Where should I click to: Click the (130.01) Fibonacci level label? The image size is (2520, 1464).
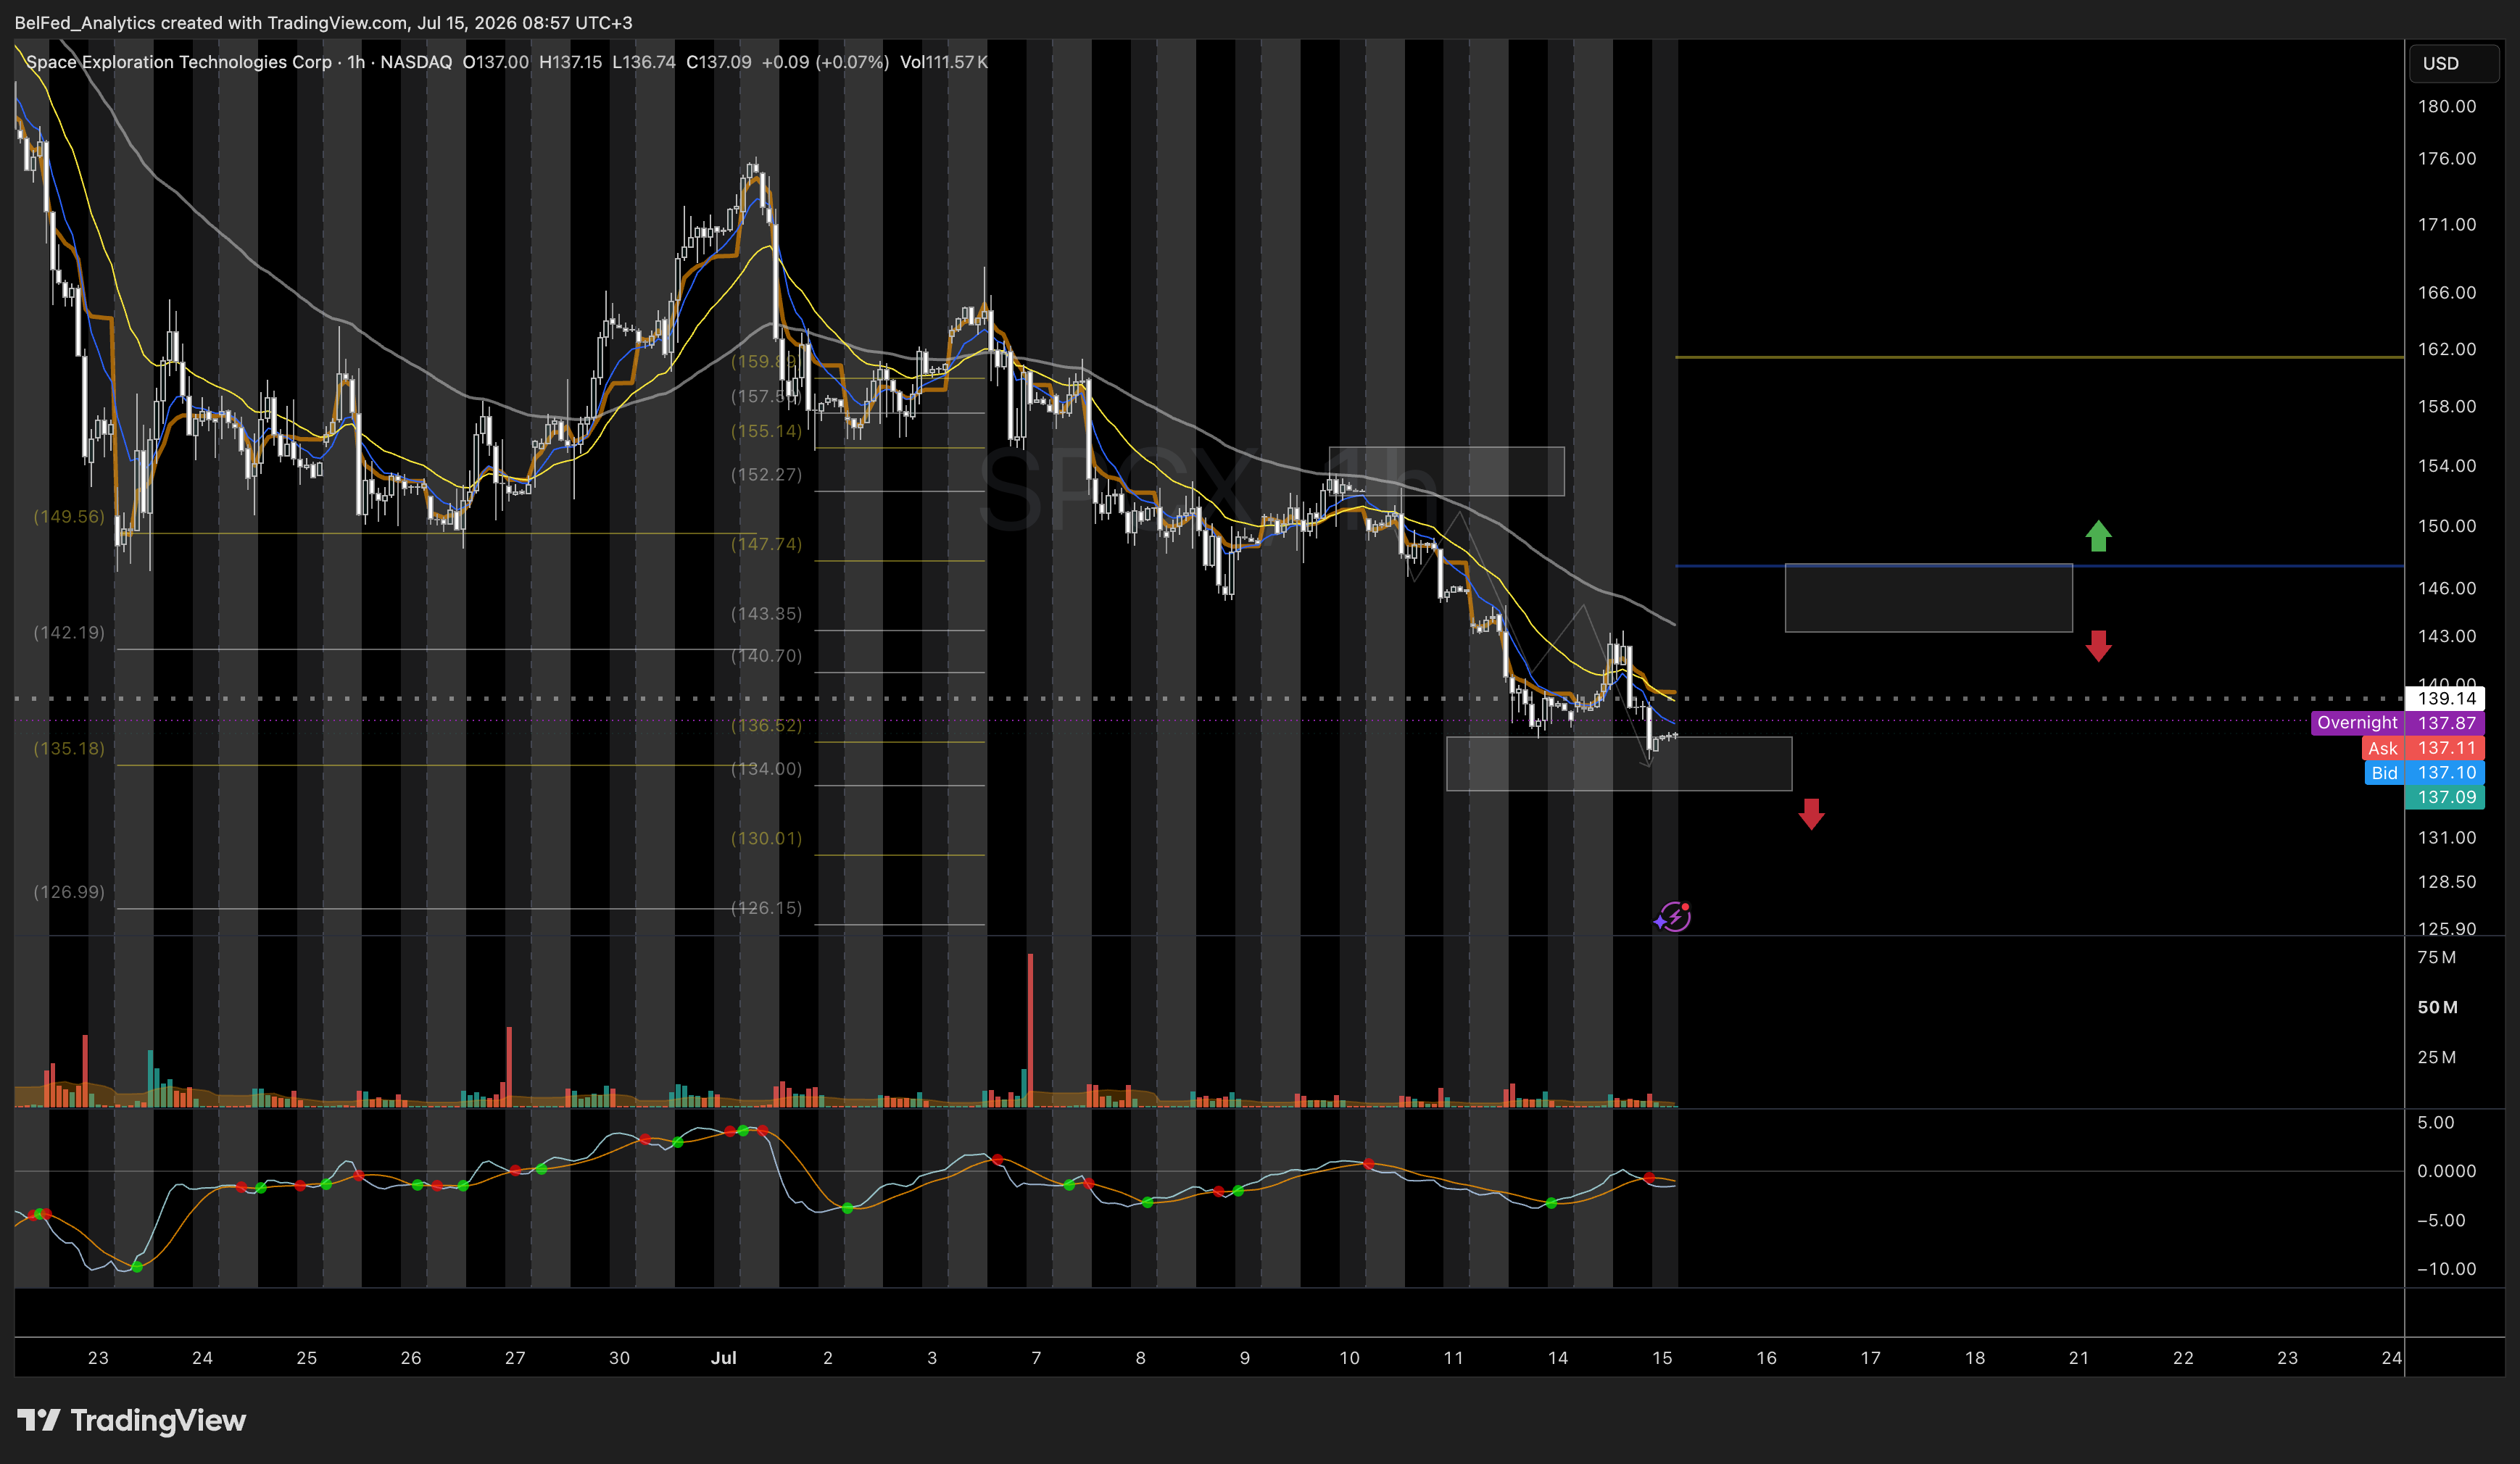click(x=766, y=838)
